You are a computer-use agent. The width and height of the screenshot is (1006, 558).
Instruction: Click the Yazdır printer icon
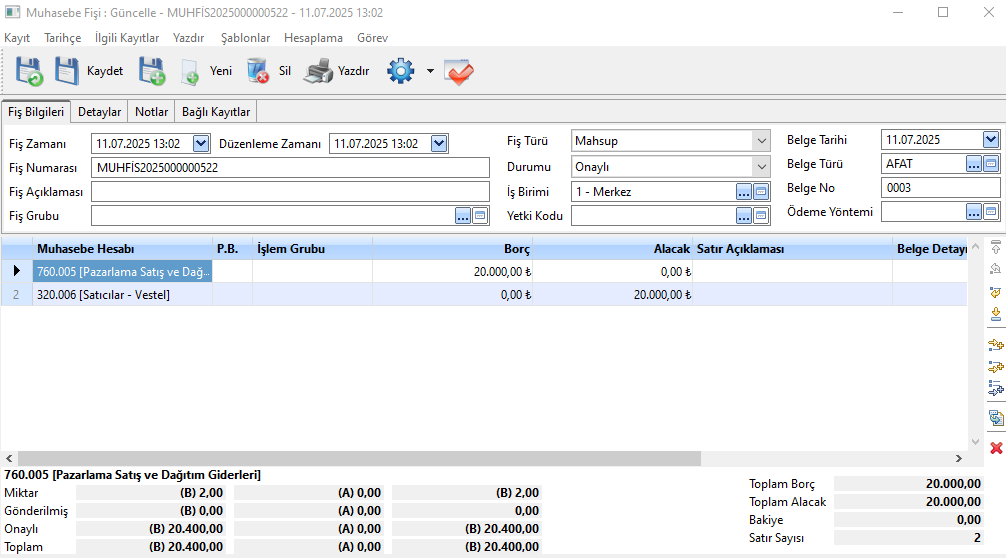tap(318, 71)
